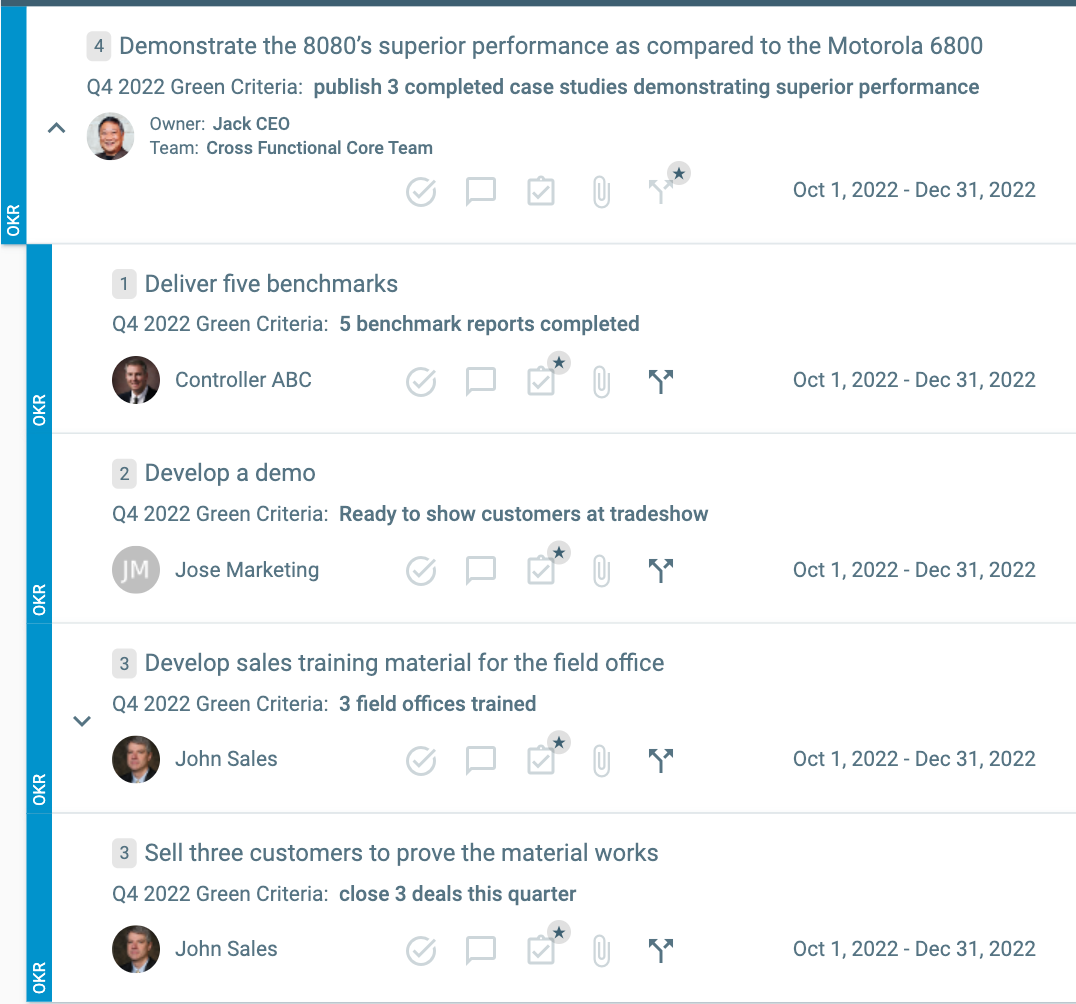
Task: Click the number badge on Deliver five benchmarks
Action: (x=124, y=284)
